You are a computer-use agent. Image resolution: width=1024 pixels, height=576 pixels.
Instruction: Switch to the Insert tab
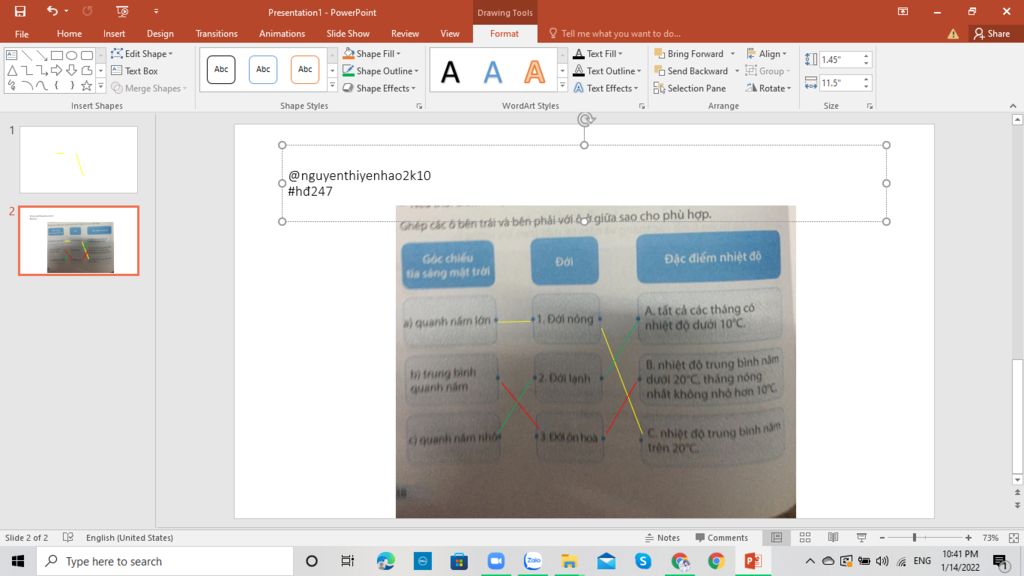114,34
